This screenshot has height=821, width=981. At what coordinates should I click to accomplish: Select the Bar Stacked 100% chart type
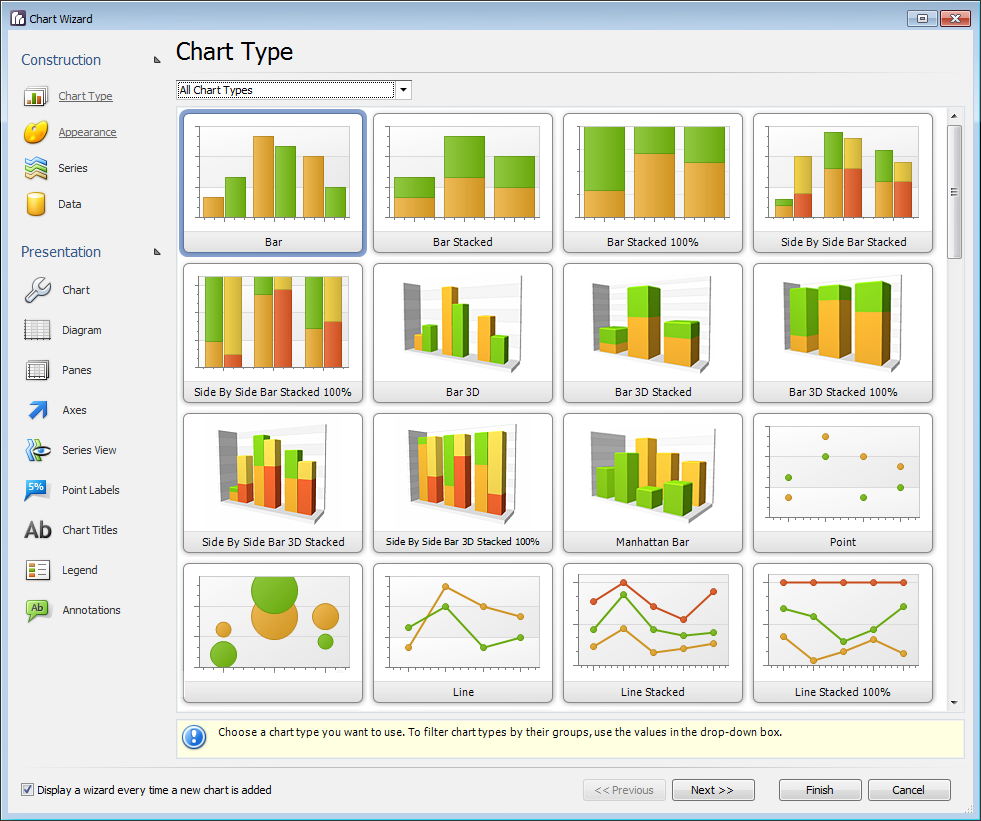[x=653, y=183]
